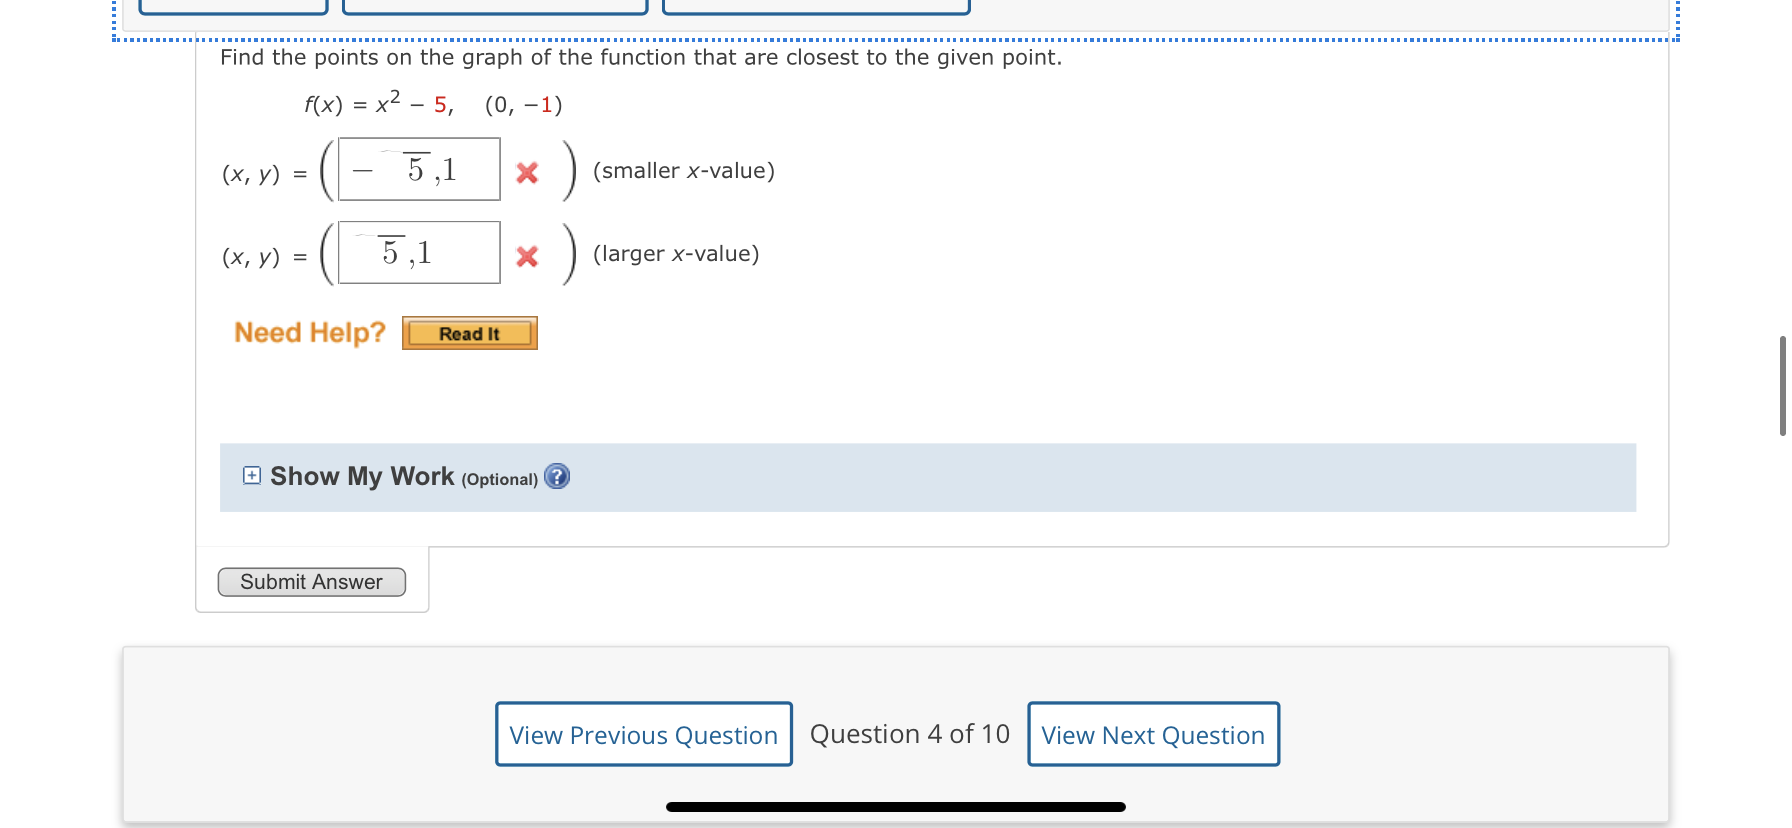1792x828 pixels.
Task: Click the black progress bar at the bottom
Action: coord(895,805)
